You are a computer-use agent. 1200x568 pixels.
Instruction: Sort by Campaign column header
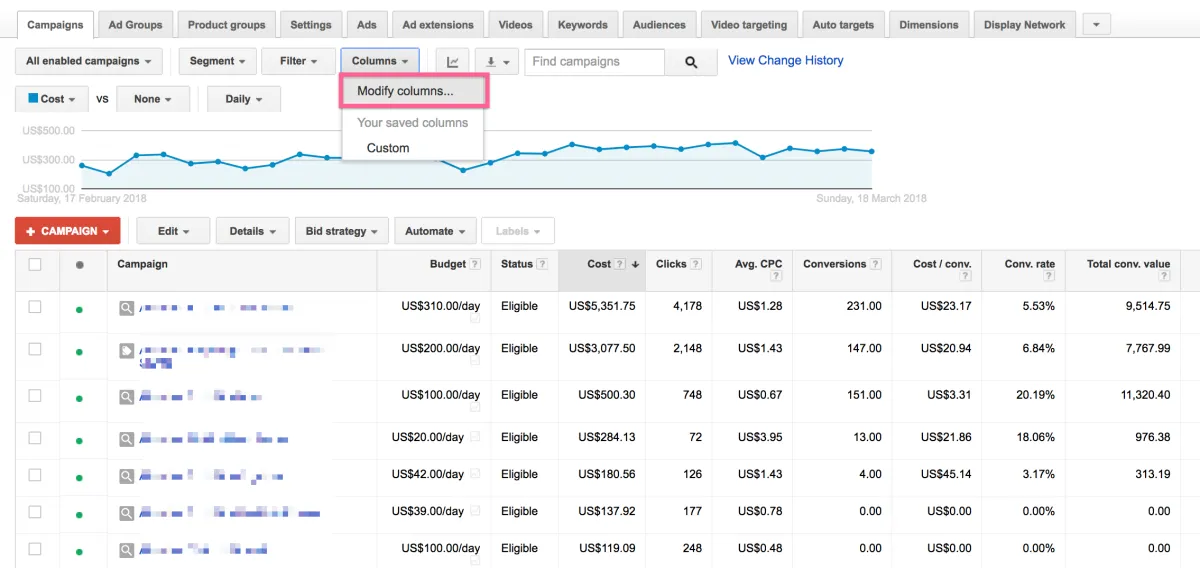pos(142,264)
